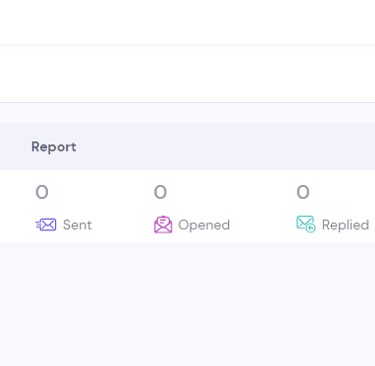Screen dimensions: 375x366
Task: Click the blank gap between Opened and Replied stats
Action: point(263,207)
